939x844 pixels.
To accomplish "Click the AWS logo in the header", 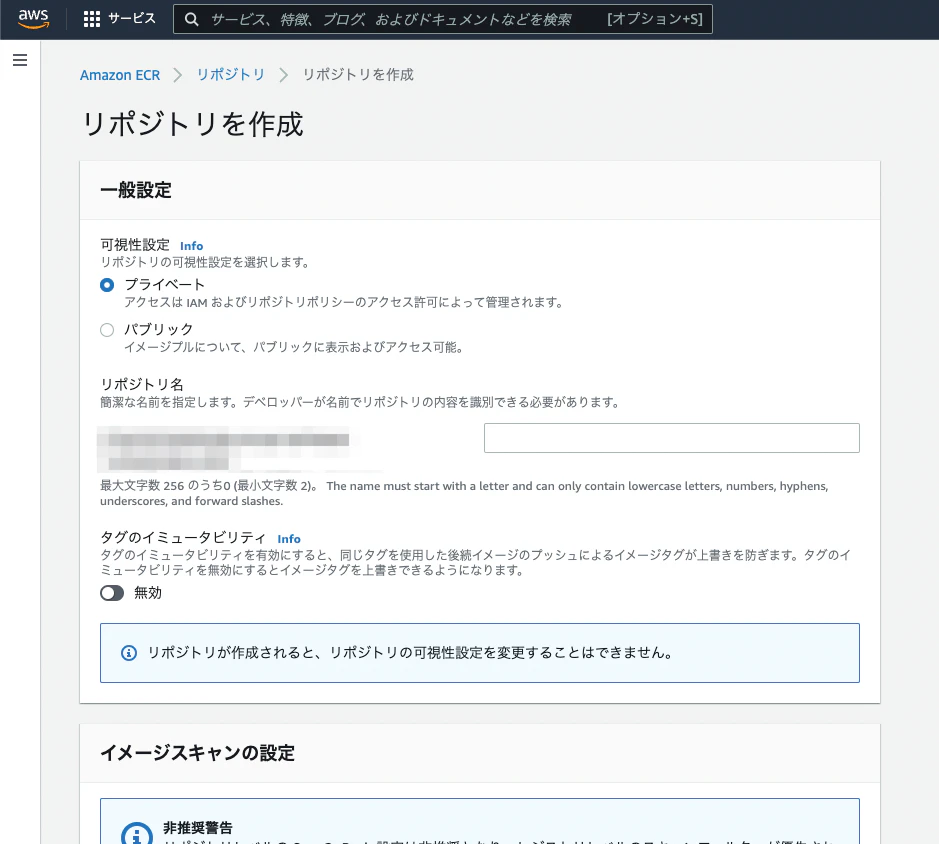I will 34,19.
